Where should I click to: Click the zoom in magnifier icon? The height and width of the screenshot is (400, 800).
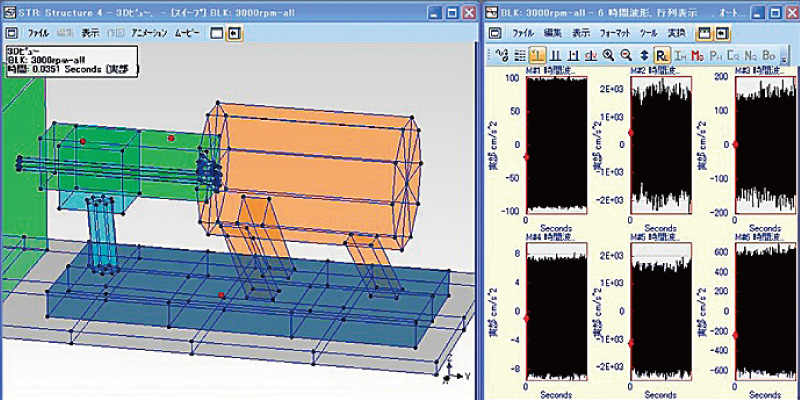tap(606, 56)
